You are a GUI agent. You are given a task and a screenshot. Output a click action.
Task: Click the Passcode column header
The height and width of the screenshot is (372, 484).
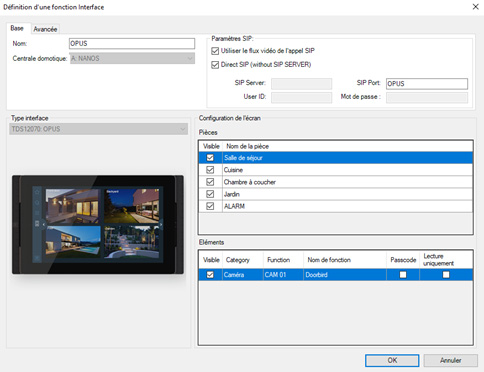coord(403,260)
